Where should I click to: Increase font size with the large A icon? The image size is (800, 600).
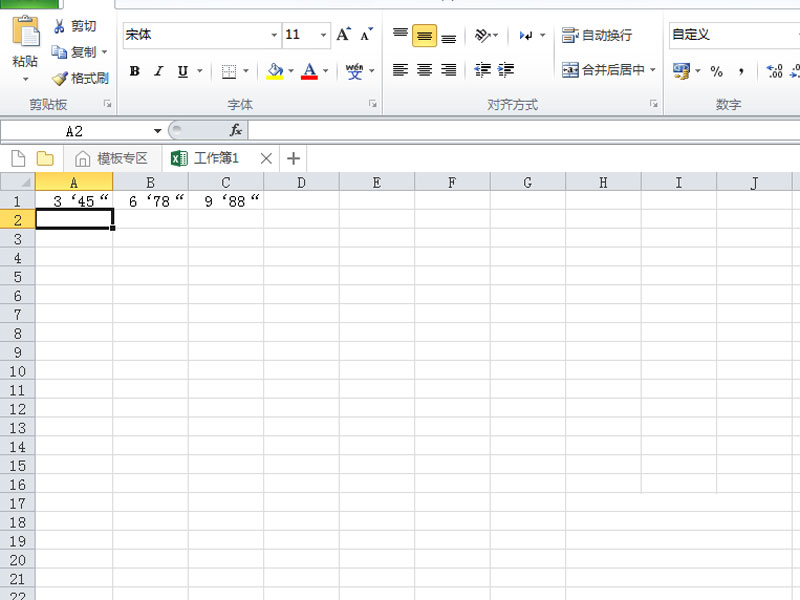coord(343,35)
